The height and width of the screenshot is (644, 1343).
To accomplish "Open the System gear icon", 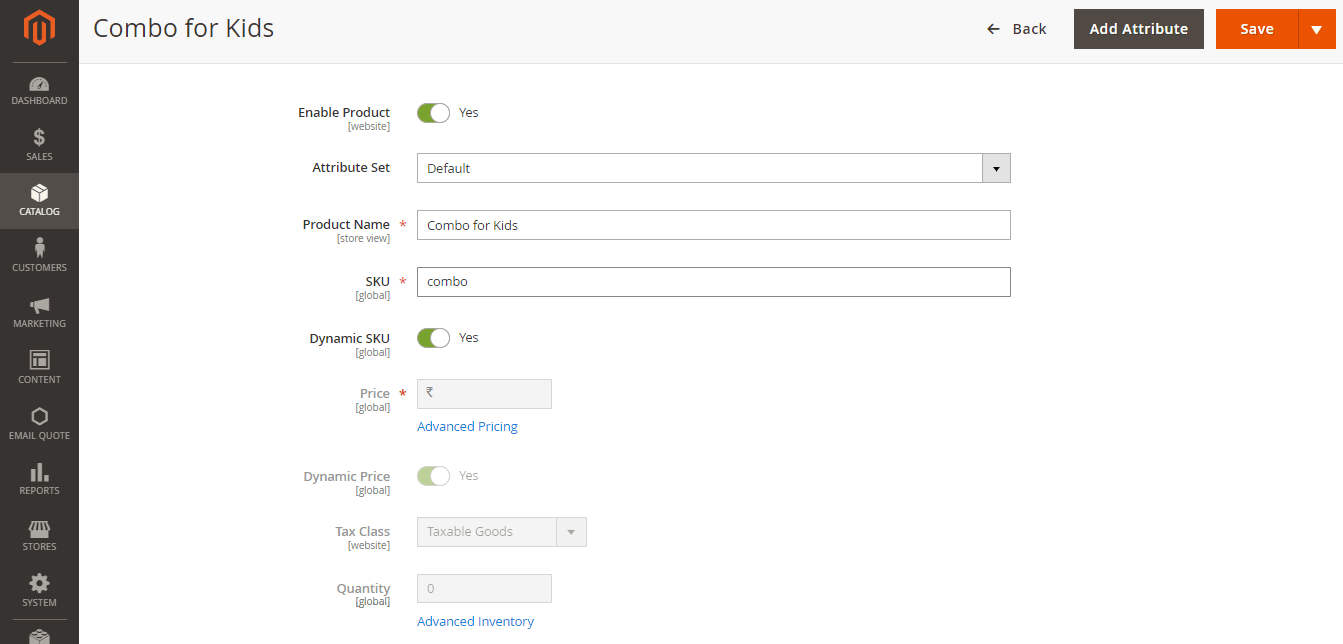I will click(x=39, y=583).
